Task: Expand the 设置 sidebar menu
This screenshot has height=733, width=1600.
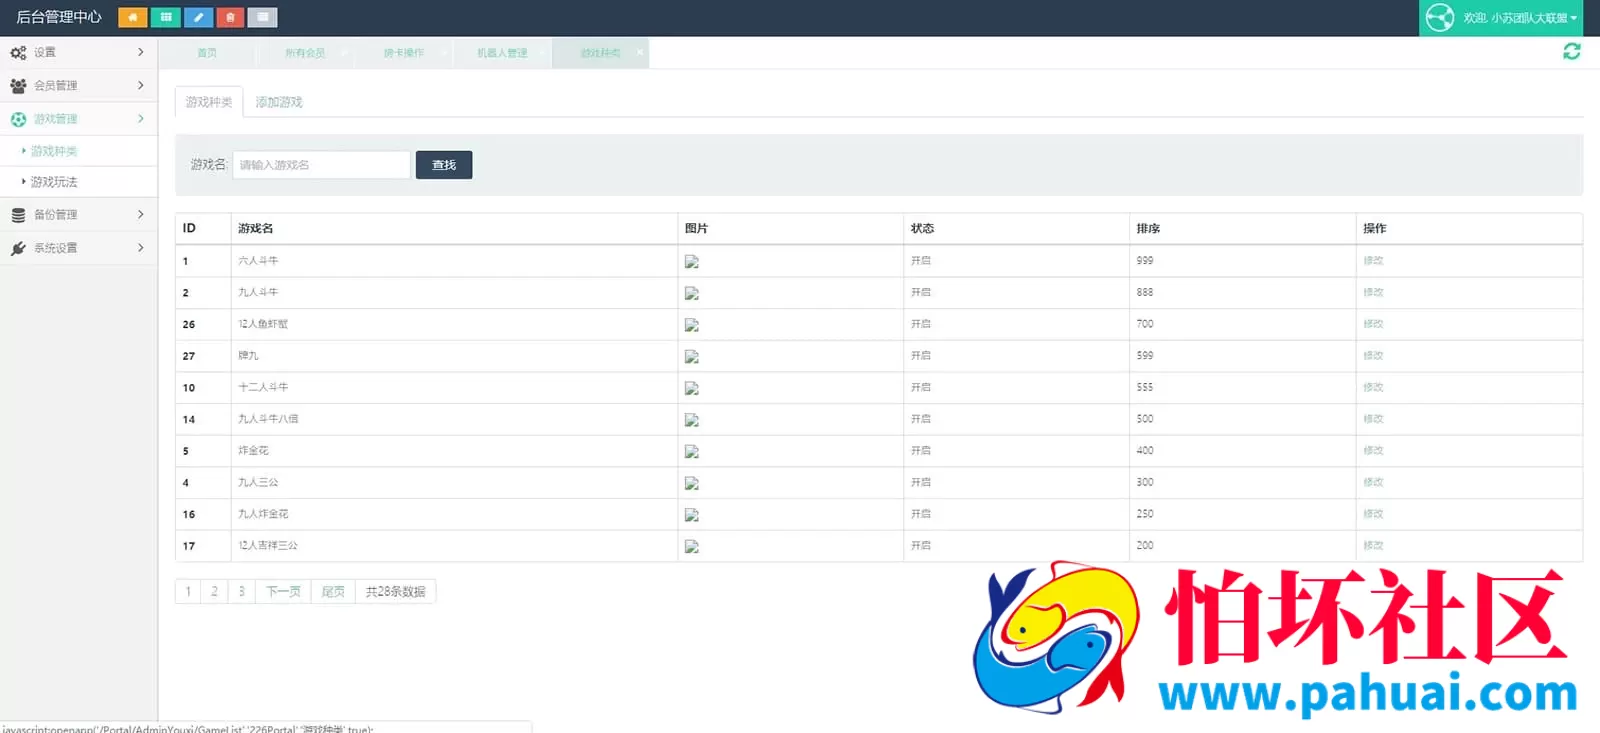Action: pyautogui.click(x=78, y=52)
